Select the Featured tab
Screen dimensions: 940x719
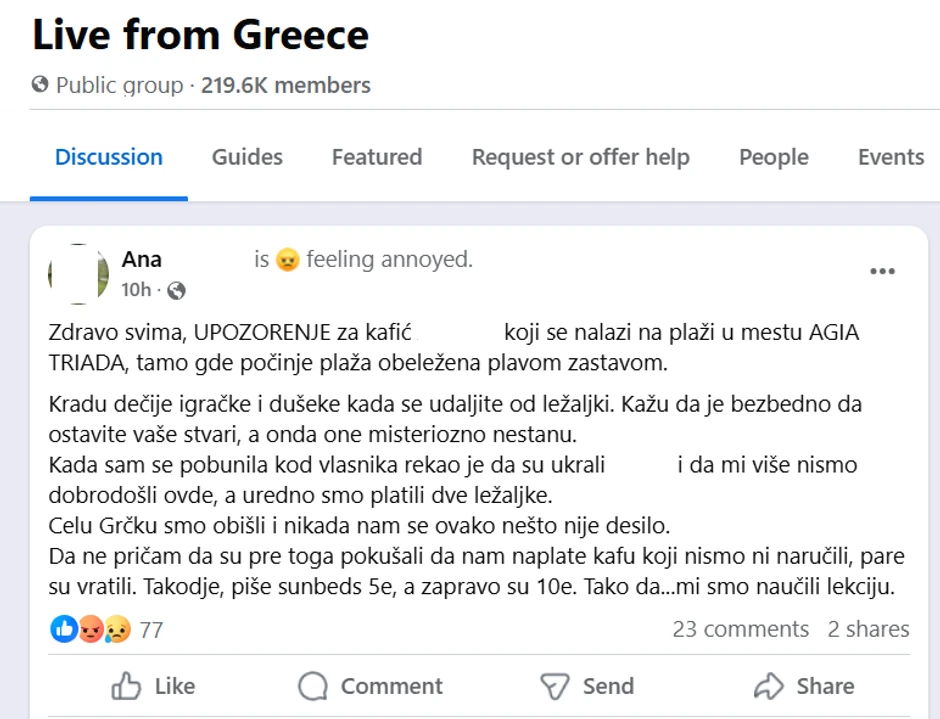click(x=377, y=157)
